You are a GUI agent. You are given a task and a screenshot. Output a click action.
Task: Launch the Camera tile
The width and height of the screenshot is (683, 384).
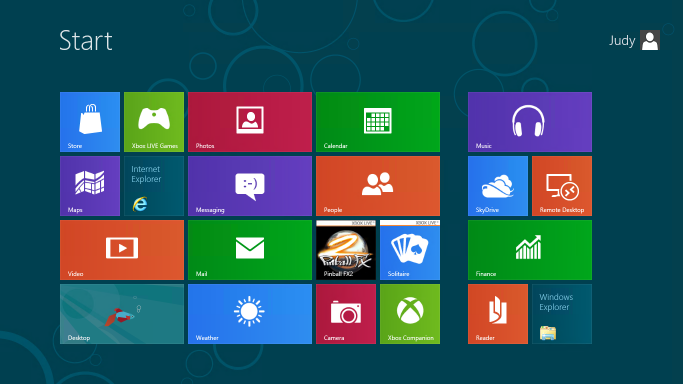346,314
